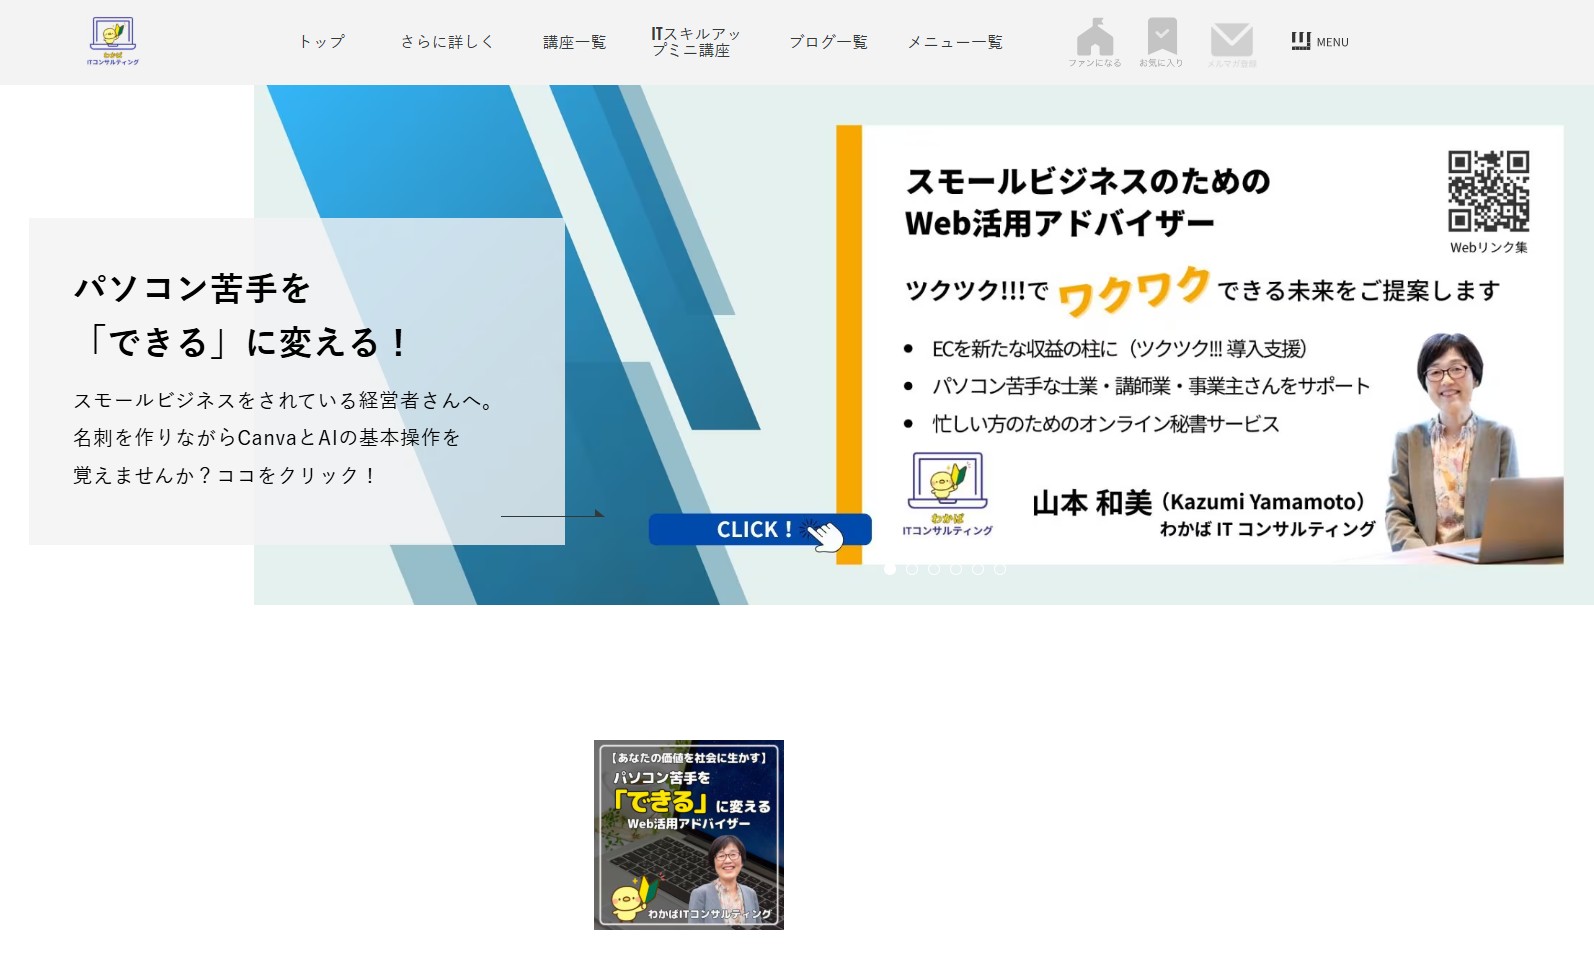
Task: Click the メルマガ登録 envelope icon
Action: pyautogui.click(x=1231, y=42)
